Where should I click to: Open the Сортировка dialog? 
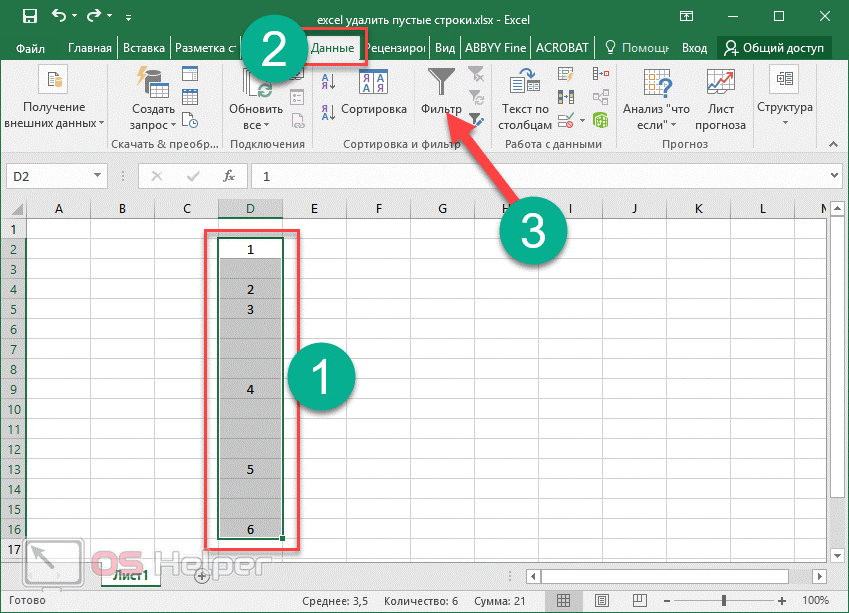pos(374,93)
